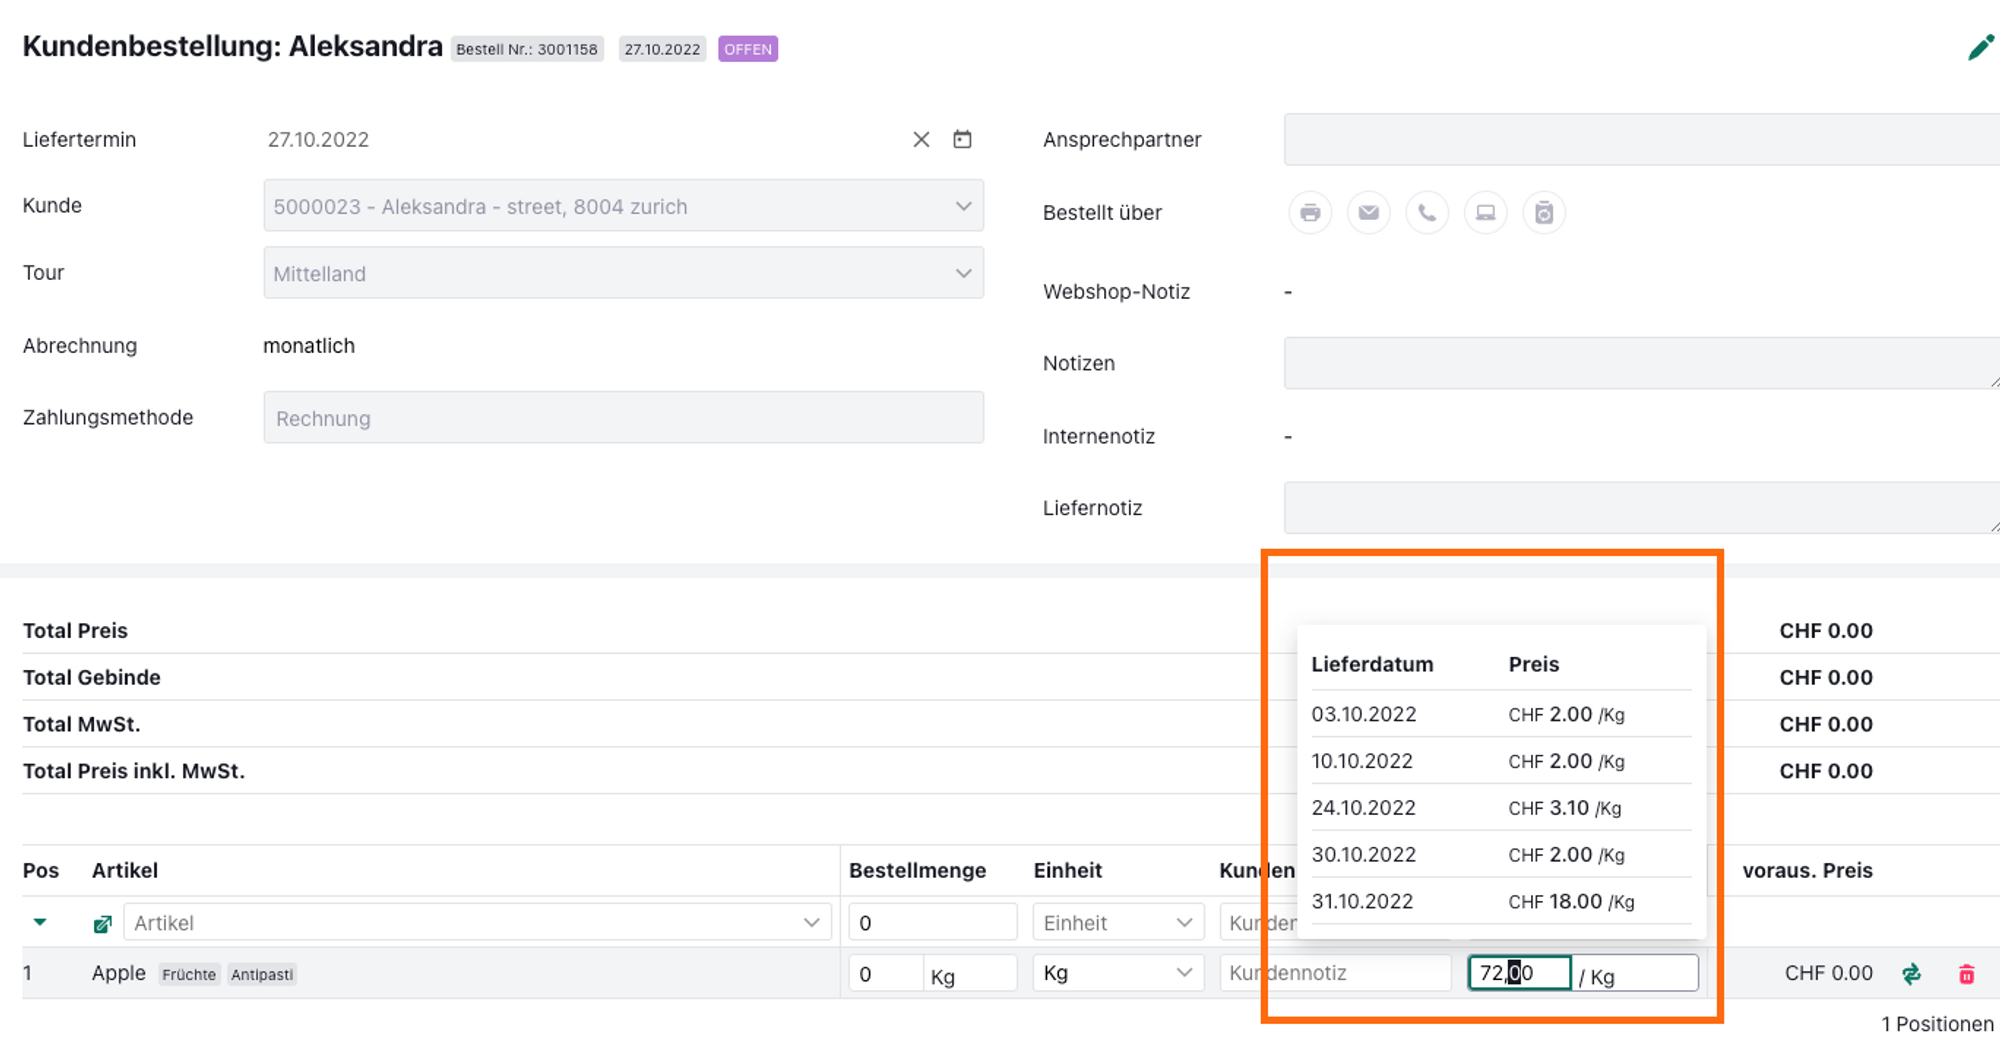This screenshot has width=2000, height=1047.
Task: Clear the Liefertermin date with X
Action: (x=921, y=140)
